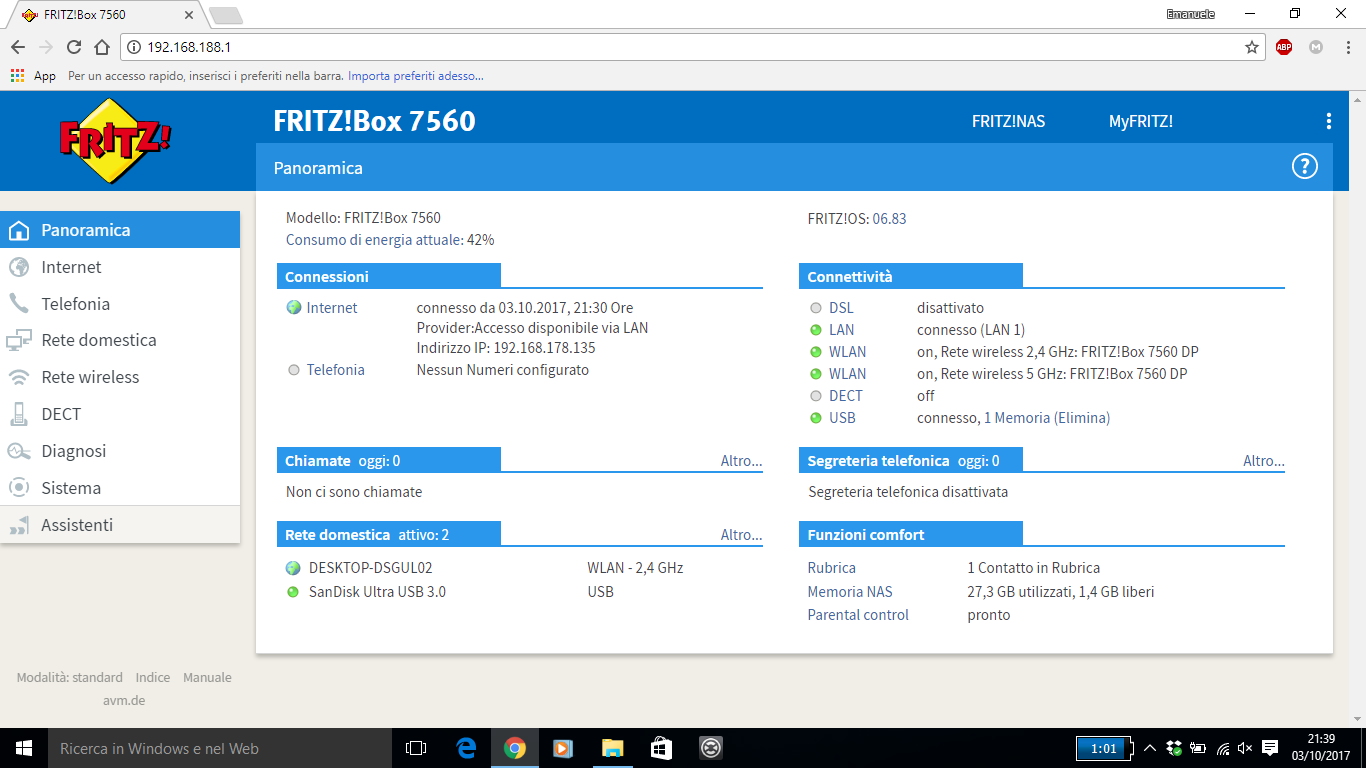Viewport: 1366px width, 768px height.
Task: Click Altro link in Segreteria telefonica
Action: pos(1264,461)
